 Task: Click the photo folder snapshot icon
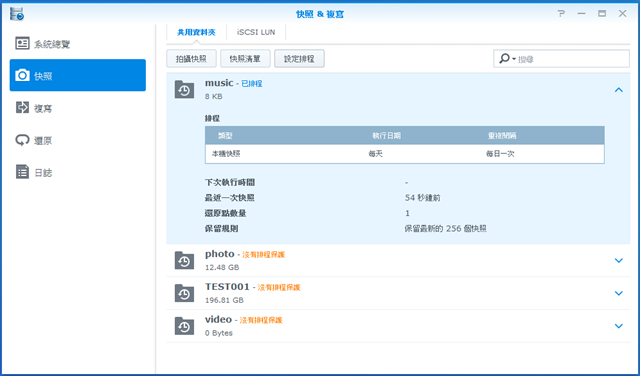184,260
